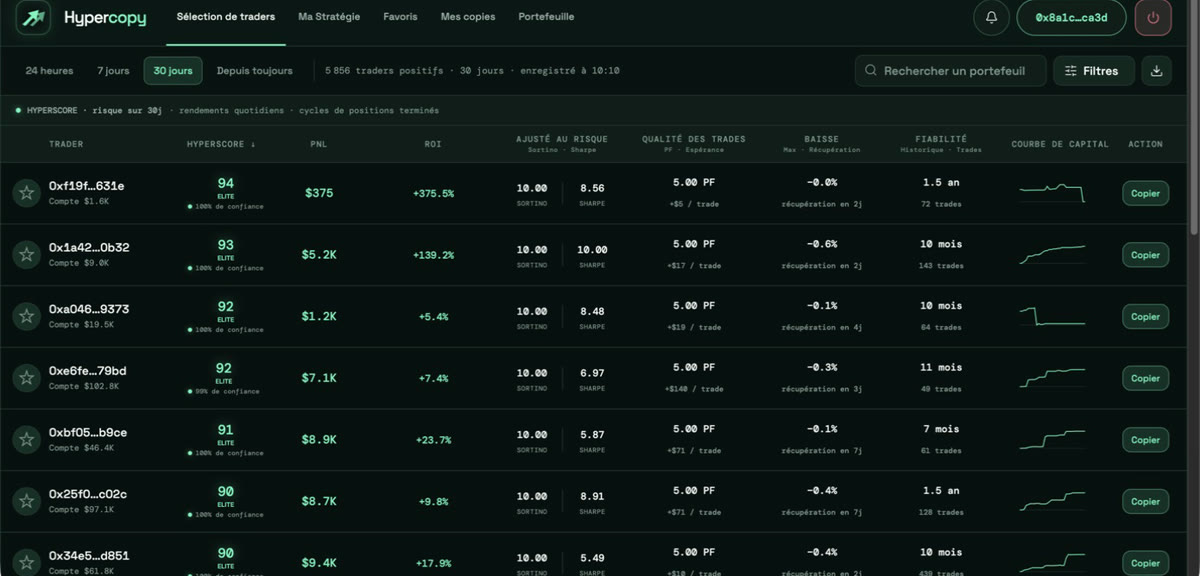
Task: Open trader address 0x25f0…c02c
Action: pyautogui.click(x=88, y=494)
